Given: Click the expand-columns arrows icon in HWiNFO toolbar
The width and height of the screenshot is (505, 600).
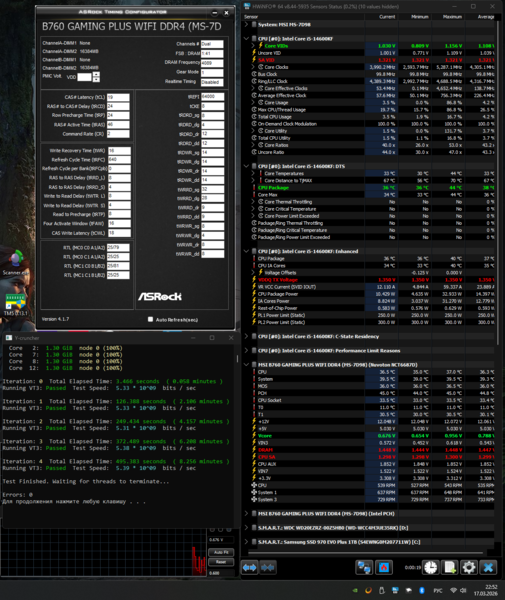Looking at the screenshot, I should point(249,567).
